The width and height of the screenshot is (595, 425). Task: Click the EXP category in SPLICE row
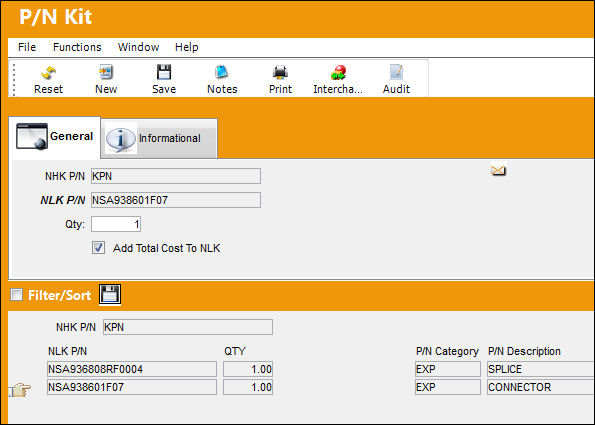[448, 369]
